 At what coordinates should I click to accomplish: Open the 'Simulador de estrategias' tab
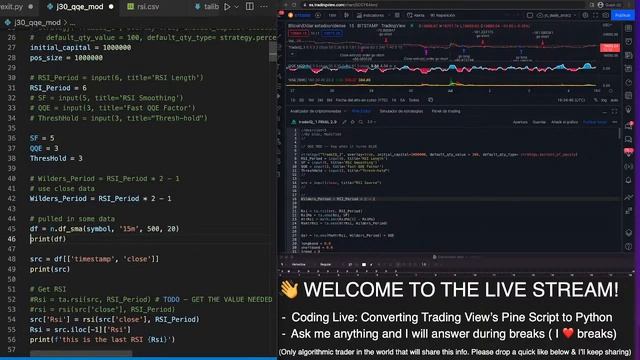[x=401, y=111]
